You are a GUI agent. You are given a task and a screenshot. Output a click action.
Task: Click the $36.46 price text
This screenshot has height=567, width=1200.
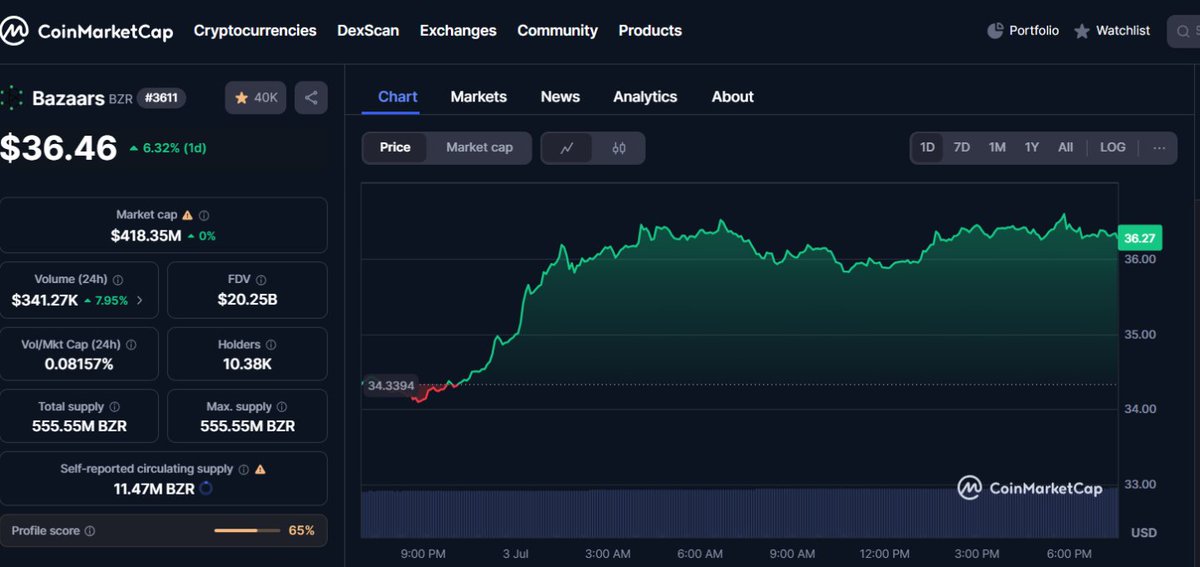59,148
